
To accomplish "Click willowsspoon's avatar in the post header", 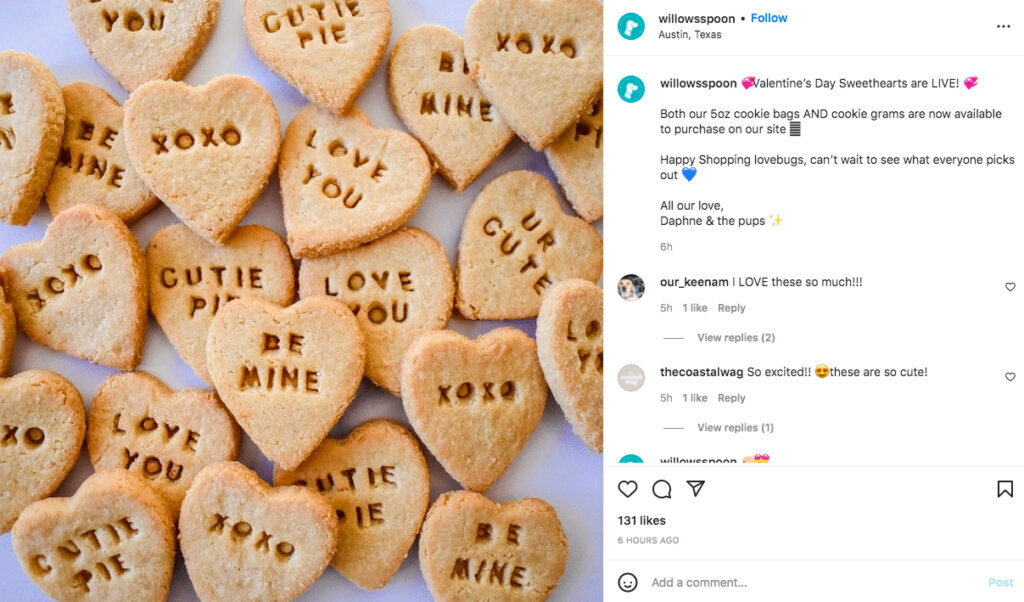I will (x=630, y=25).
